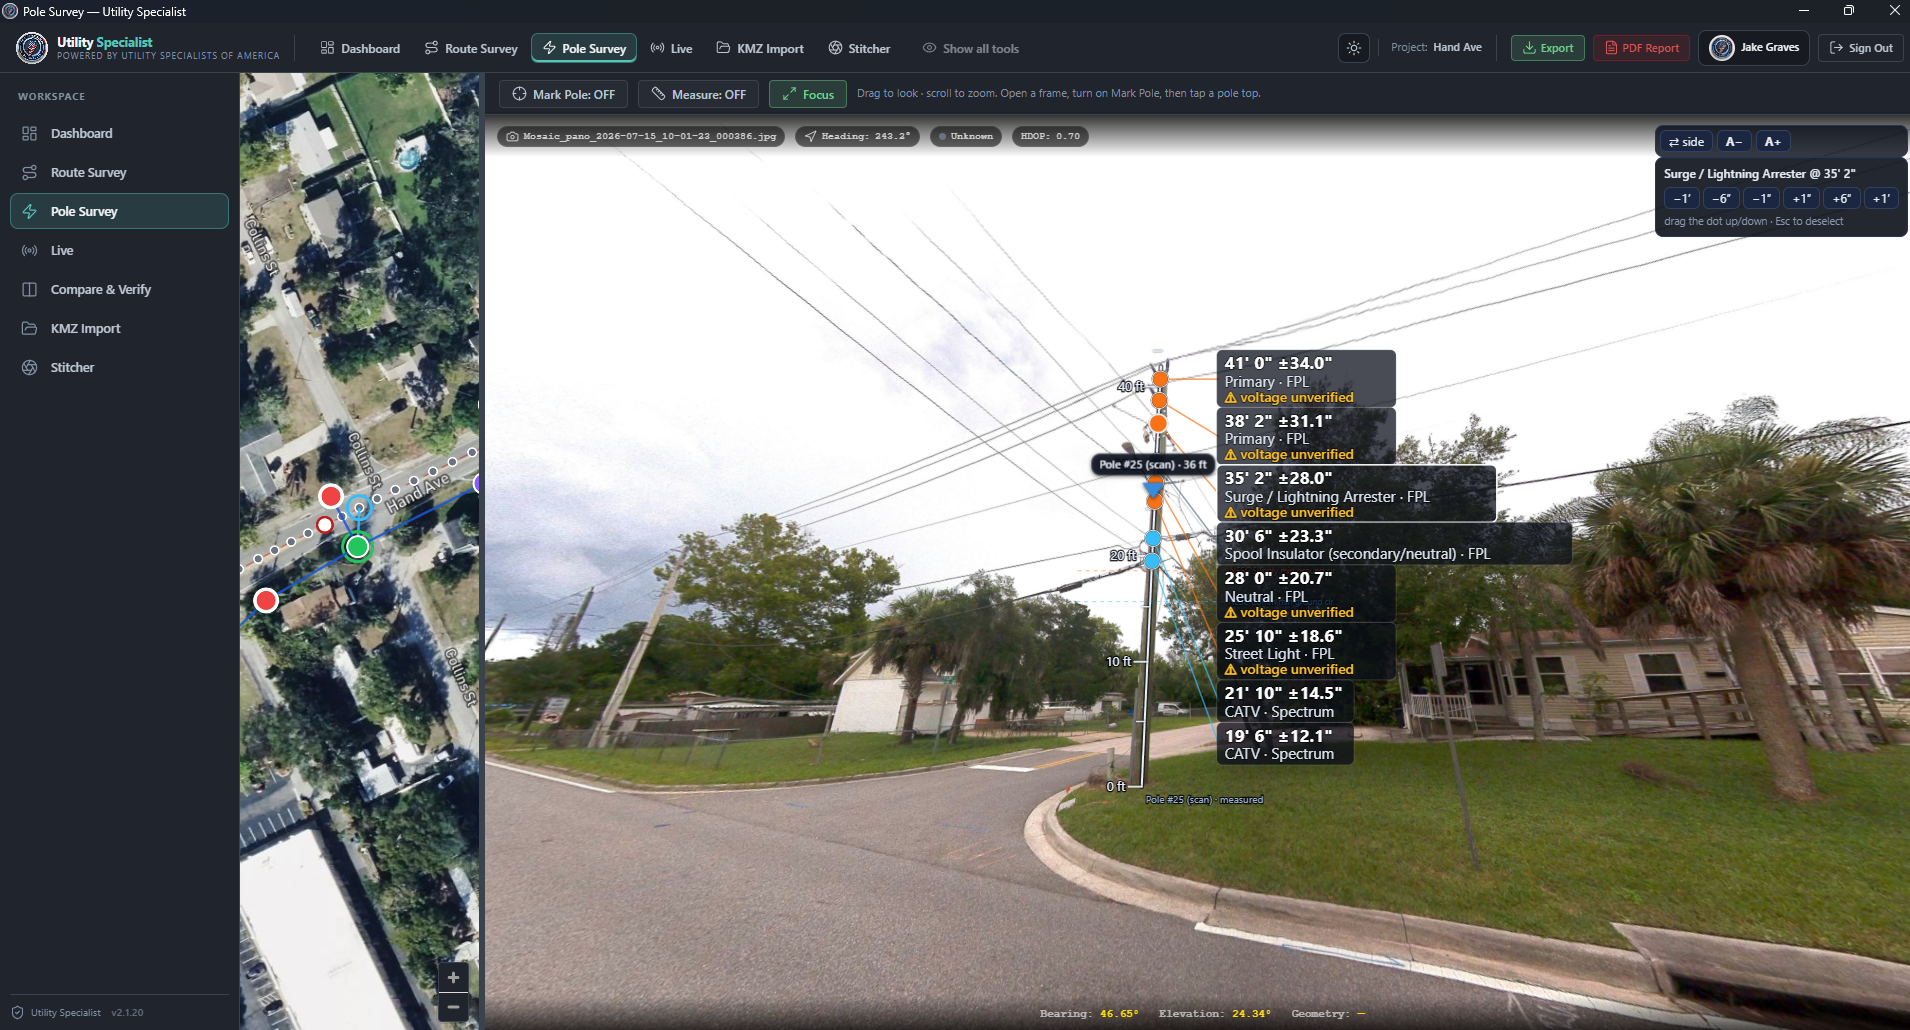The image size is (1910, 1030).
Task: Lower arrester height by six inches
Action: [x=1721, y=198]
